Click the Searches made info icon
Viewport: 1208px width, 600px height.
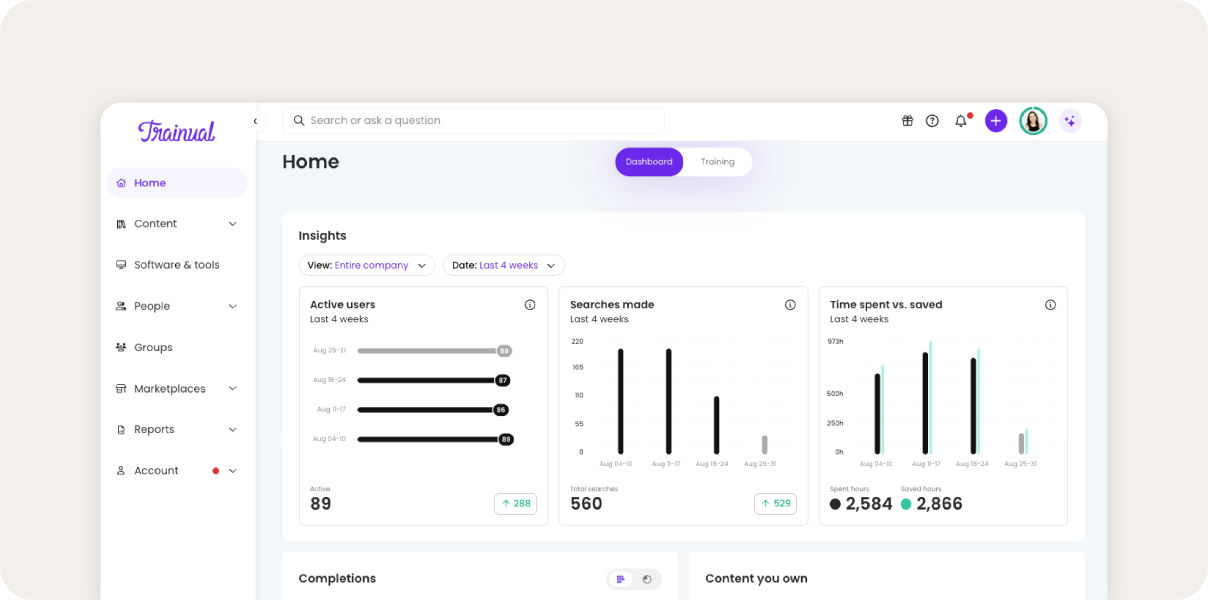coord(790,305)
